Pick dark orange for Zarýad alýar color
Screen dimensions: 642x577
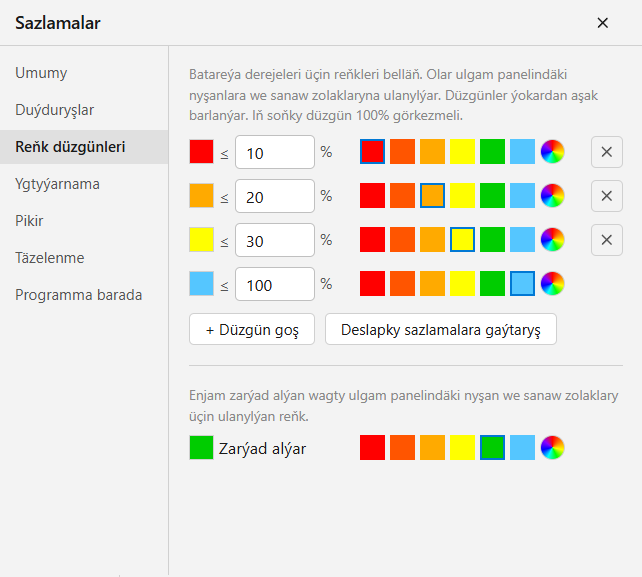(402, 448)
